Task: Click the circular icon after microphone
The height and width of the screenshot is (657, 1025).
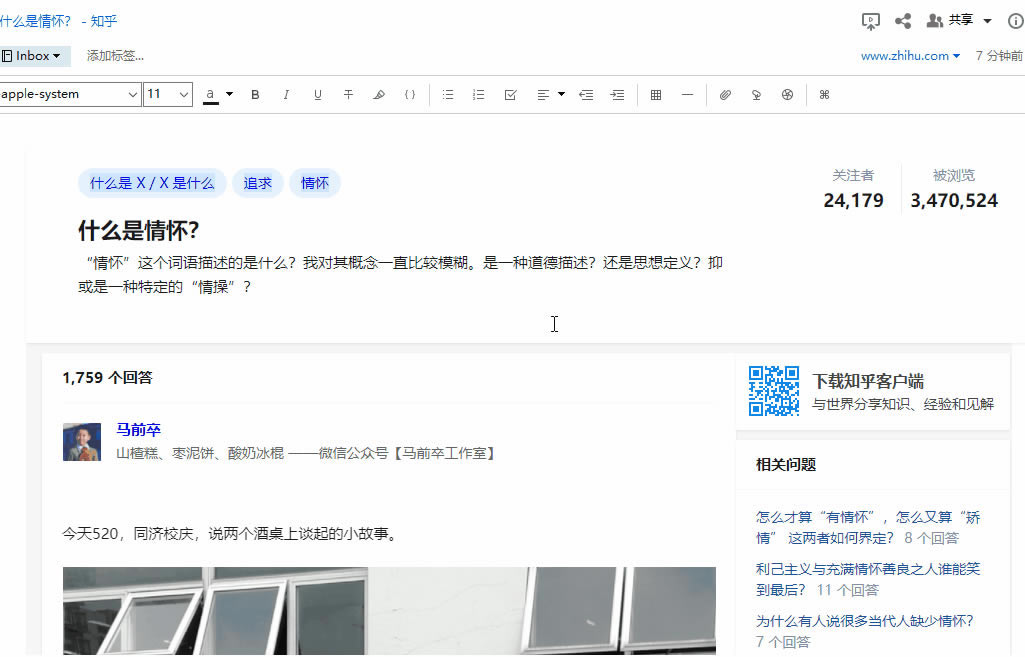Action: point(787,95)
